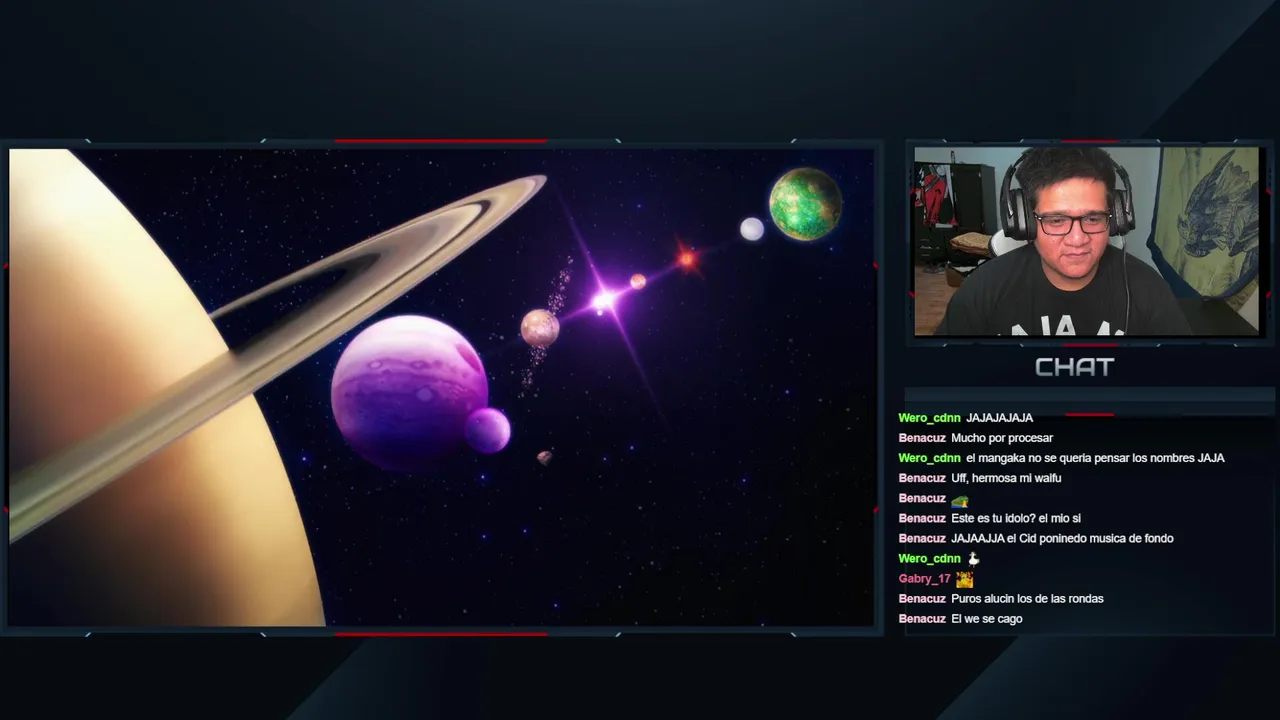Image resolution: width=1280 pixels, height=720 pixels.
Task: Click the large purple planet in the video
Action: pyautogui.click(x=410, y=392)
